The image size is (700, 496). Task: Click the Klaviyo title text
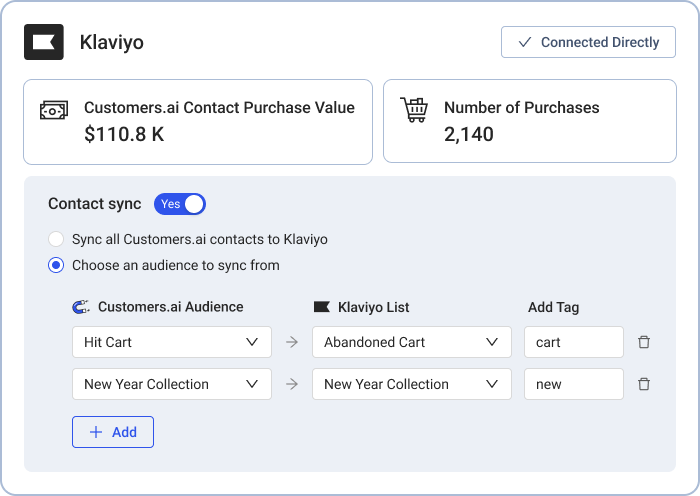[x=112, y=42]
